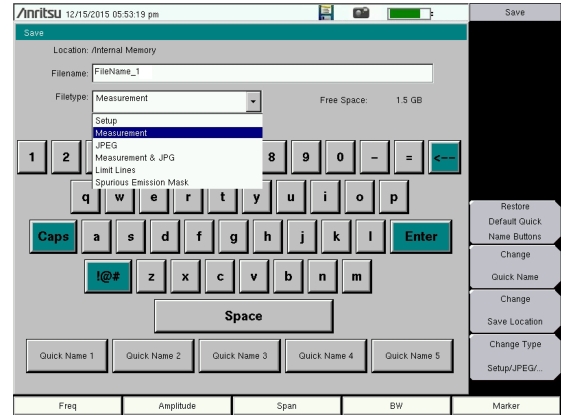Viewport: 575px width, 417px height.
Task: Click Change Save Location softkey
Action: coord(515,310)
